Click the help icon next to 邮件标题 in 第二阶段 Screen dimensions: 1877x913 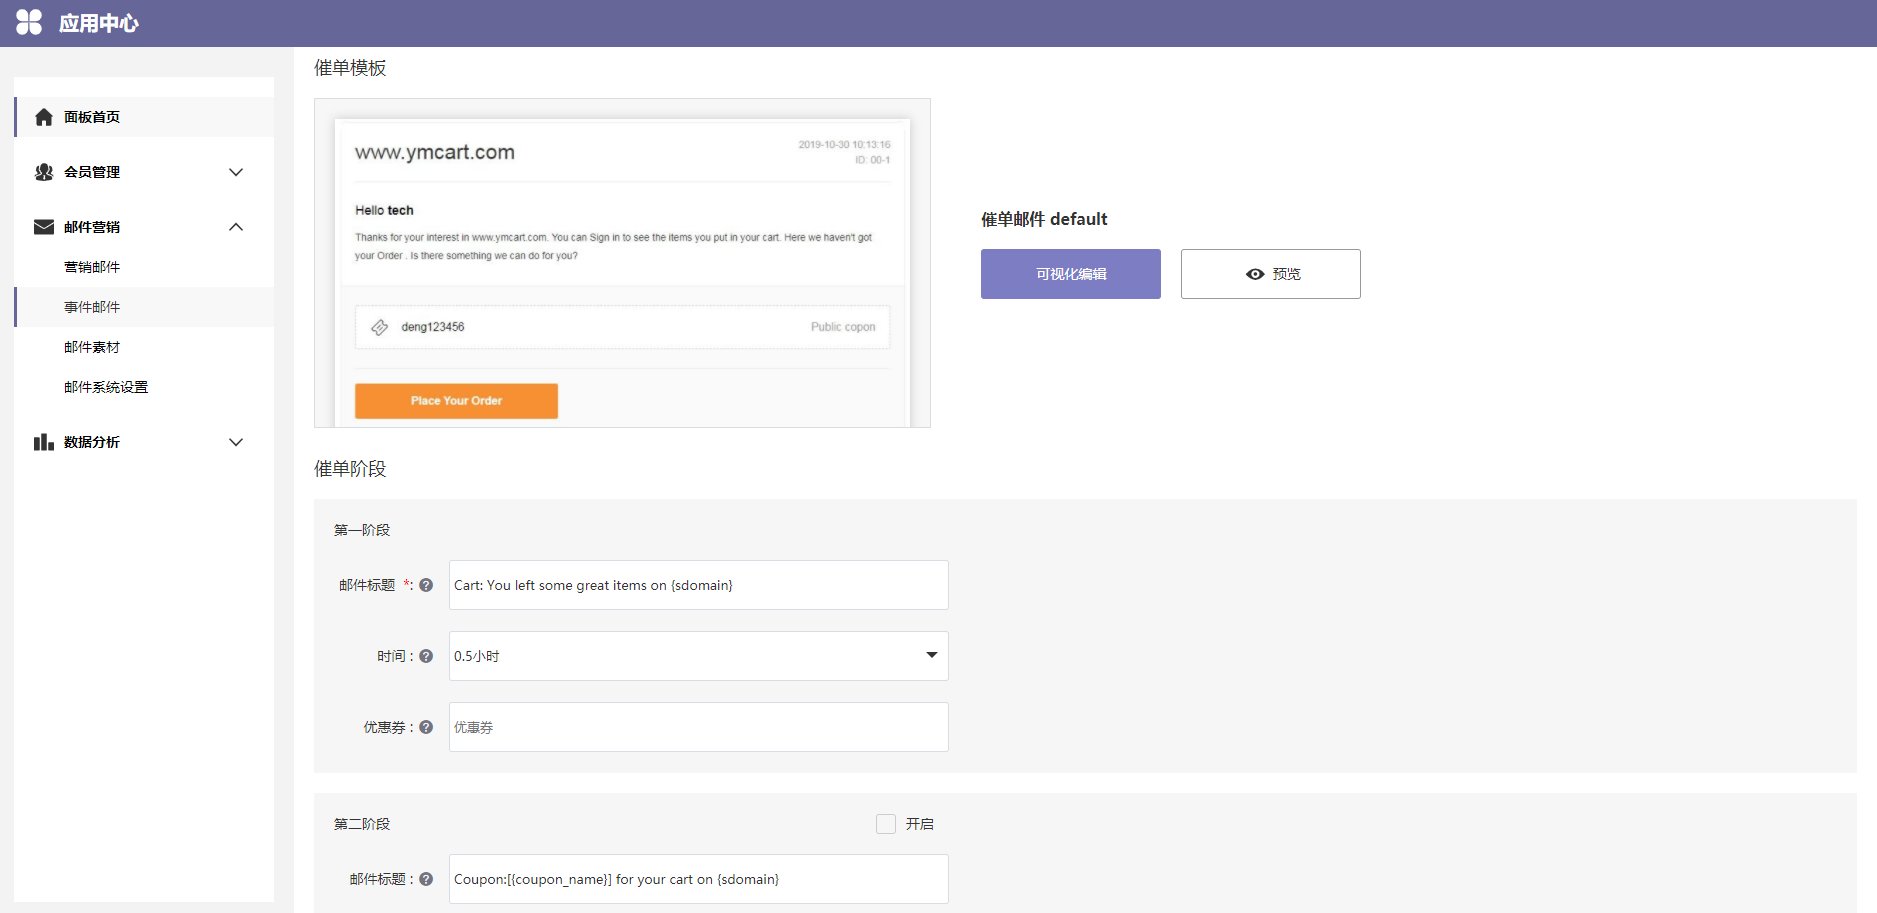pos(426,879)
